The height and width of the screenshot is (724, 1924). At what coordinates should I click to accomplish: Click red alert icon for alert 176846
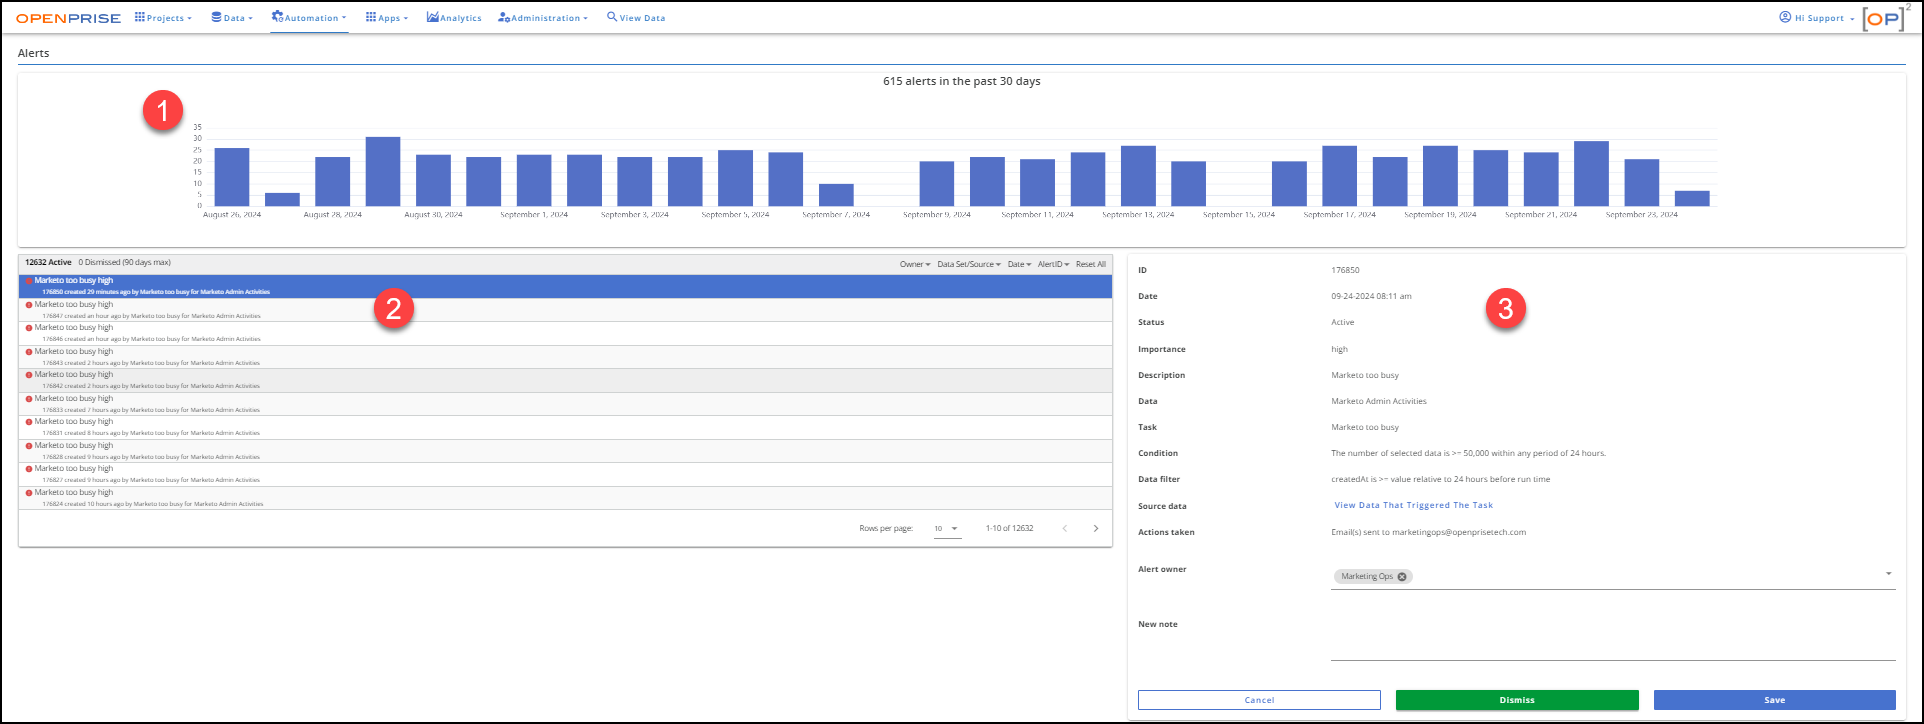coord(29,328)
